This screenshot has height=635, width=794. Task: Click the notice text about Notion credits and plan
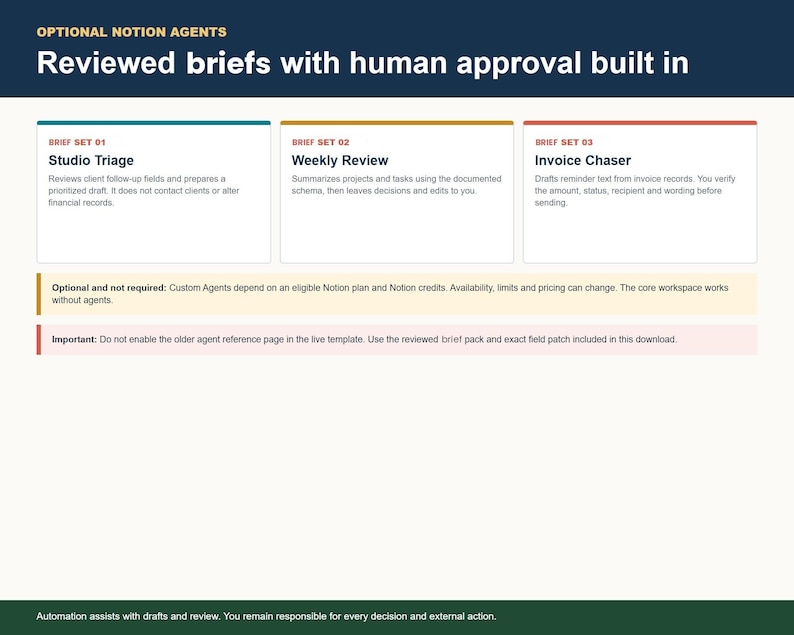390,294
